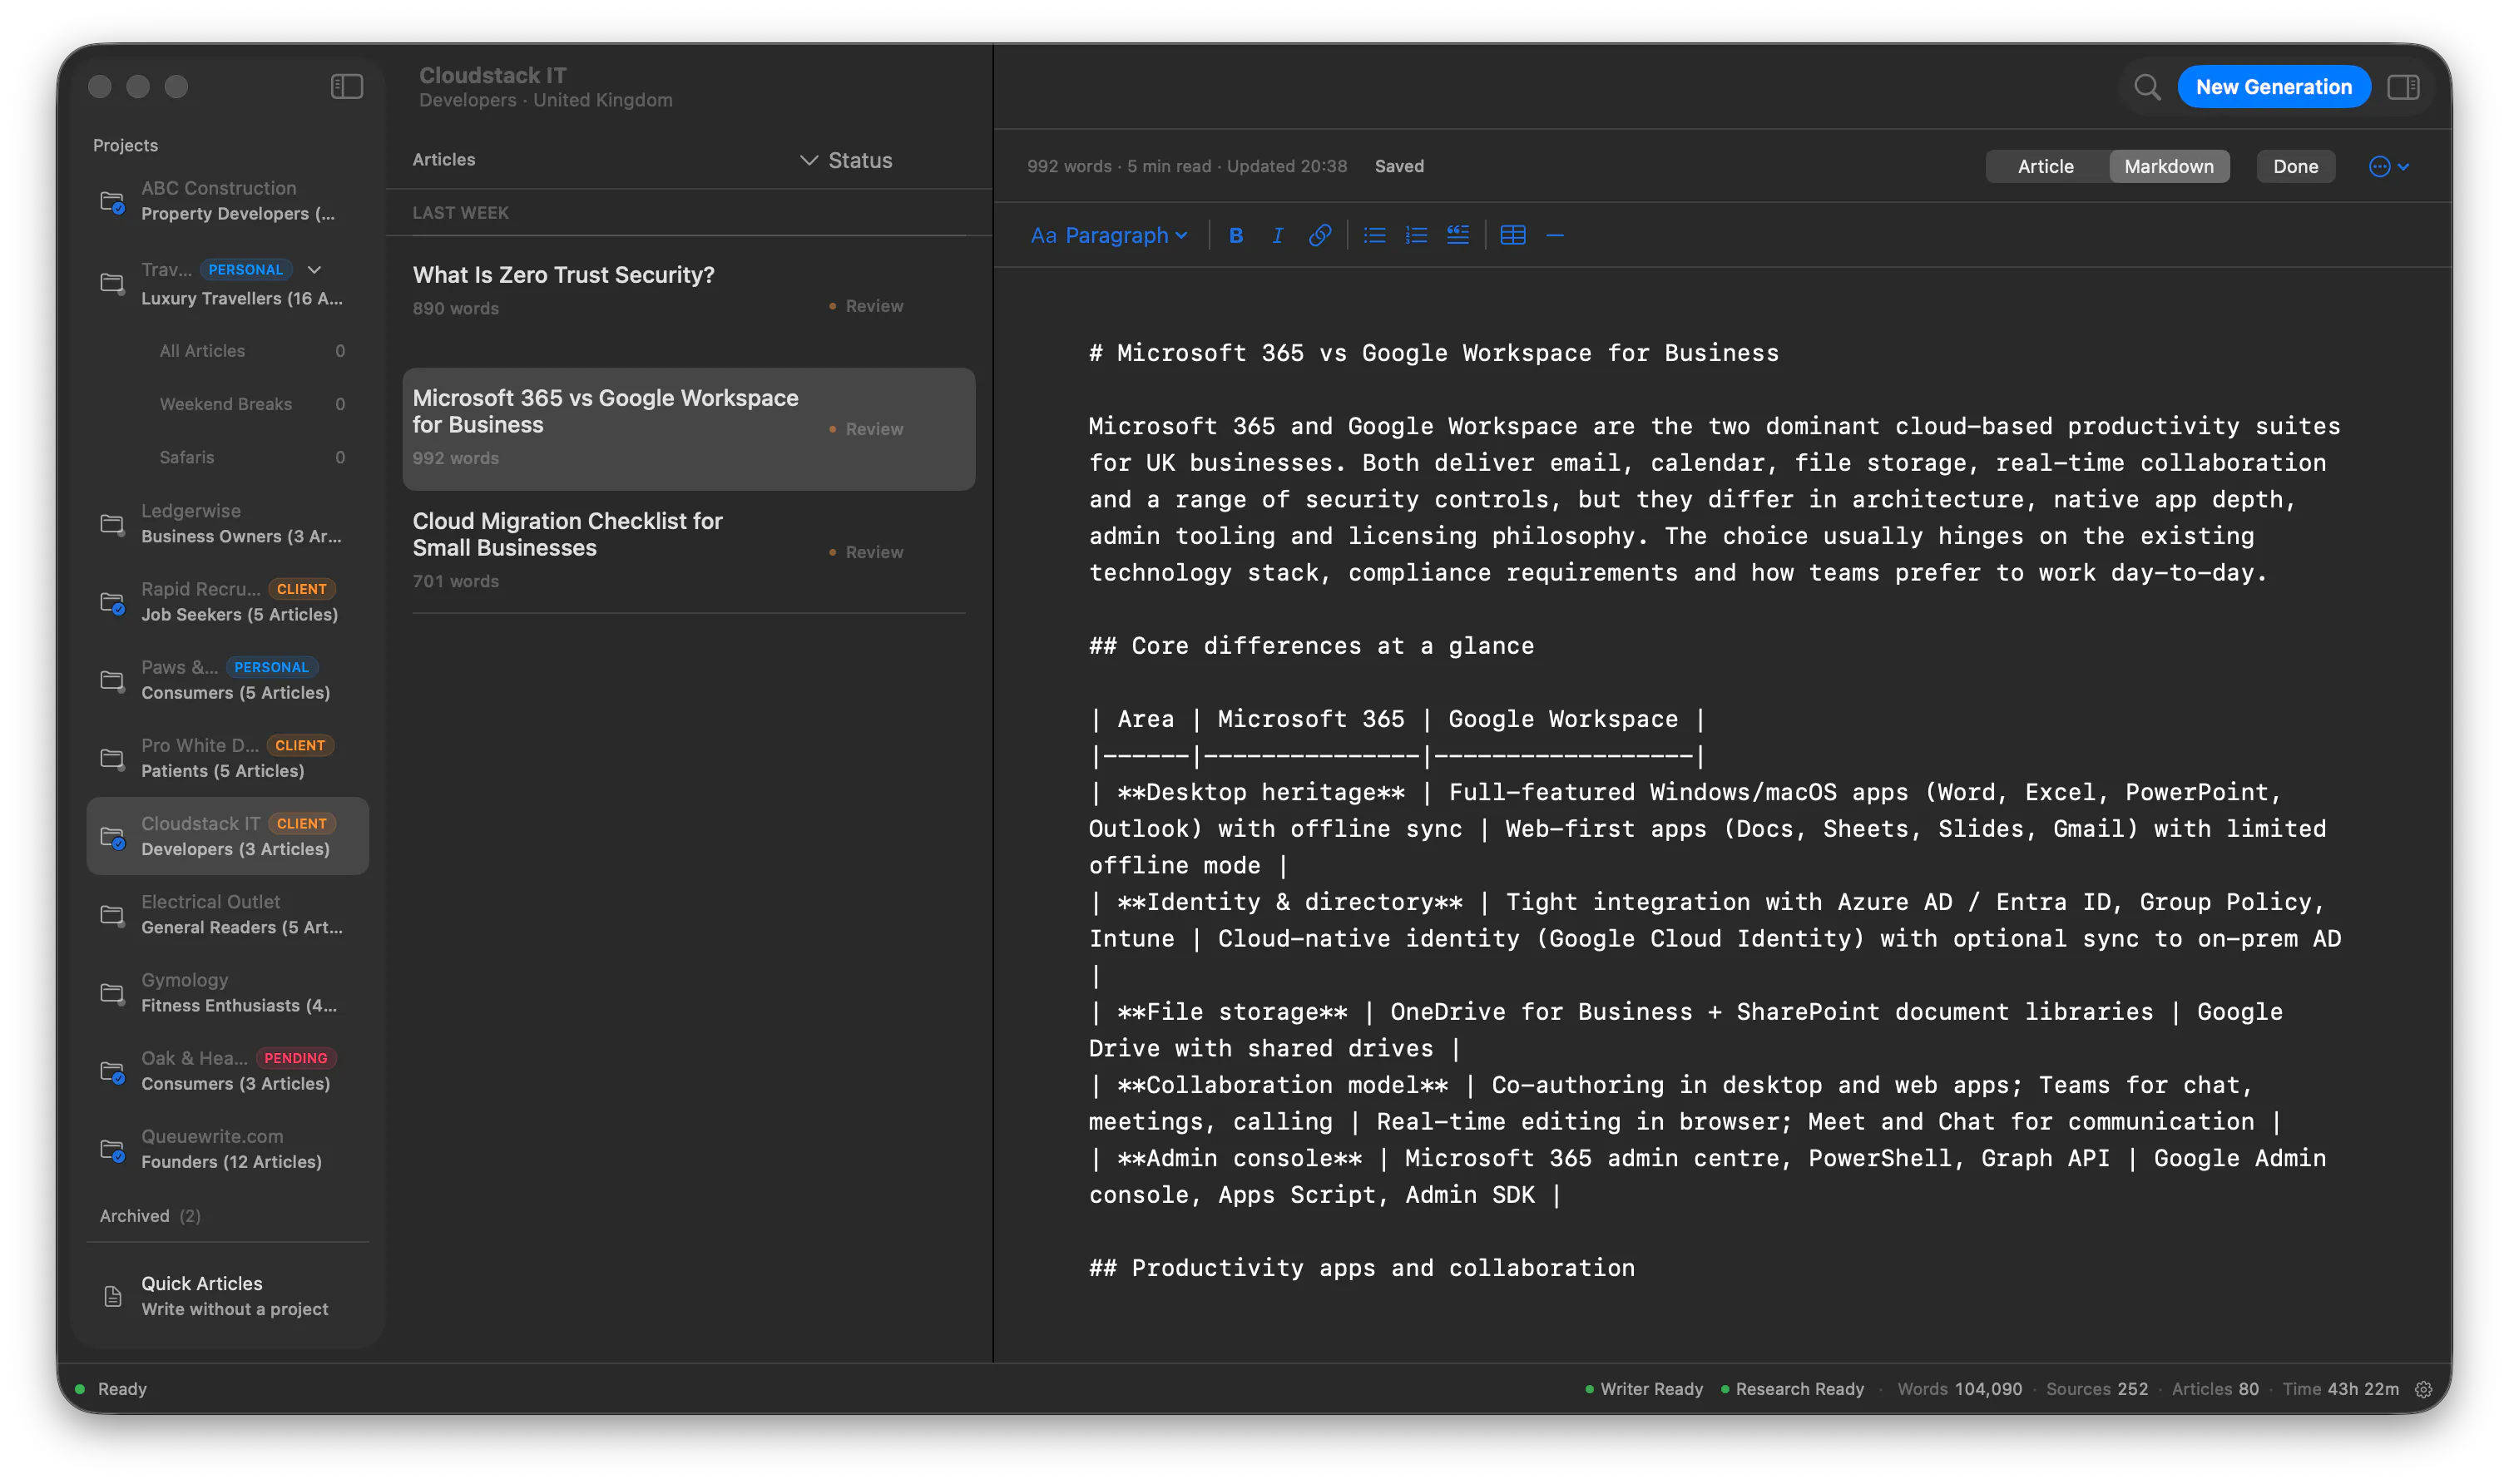Apply italic formatting
Screen dimensions: 2509x1484
click(x=1277, y=235)
